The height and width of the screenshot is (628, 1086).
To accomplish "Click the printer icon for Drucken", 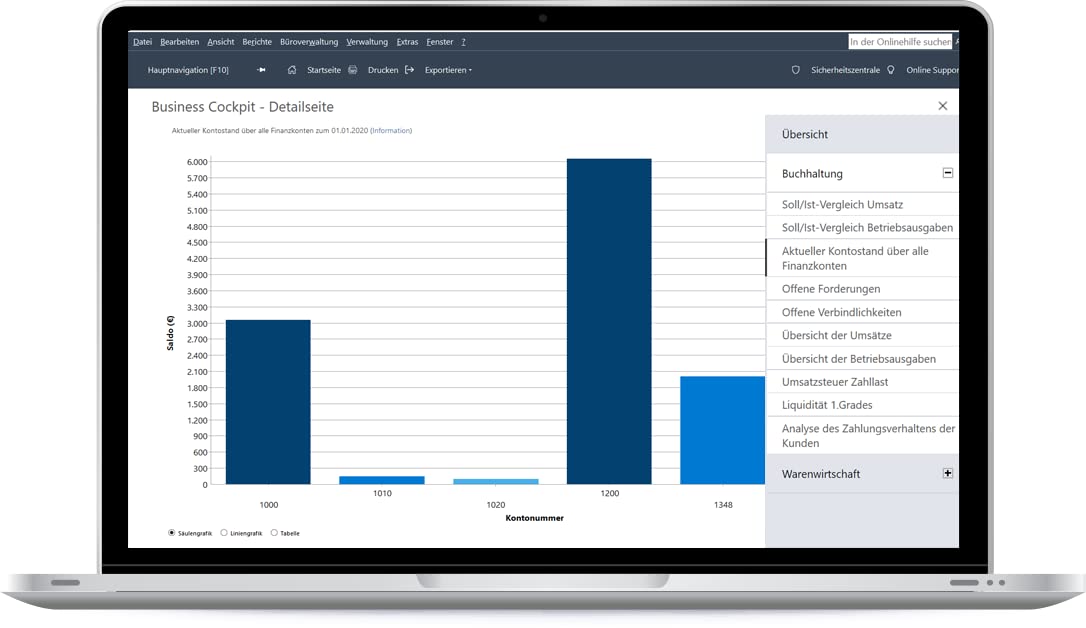I will tap(353, 70).
